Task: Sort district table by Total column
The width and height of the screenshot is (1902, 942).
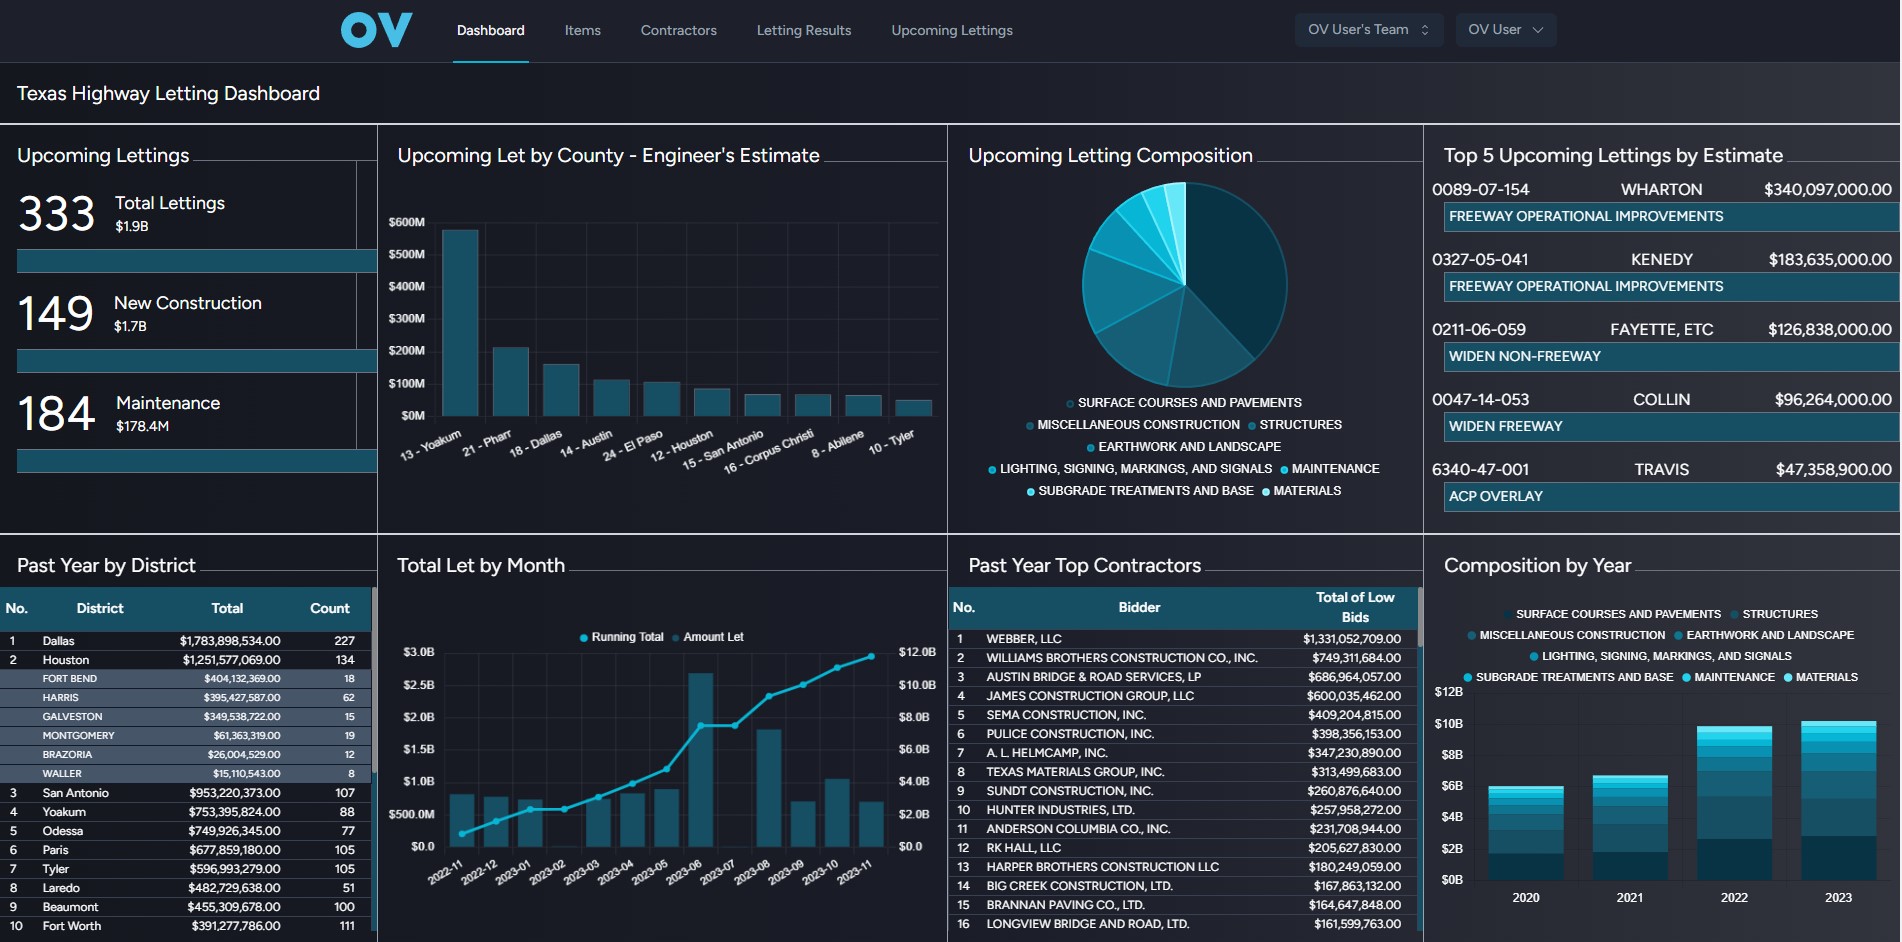Action: click(227, 608)
